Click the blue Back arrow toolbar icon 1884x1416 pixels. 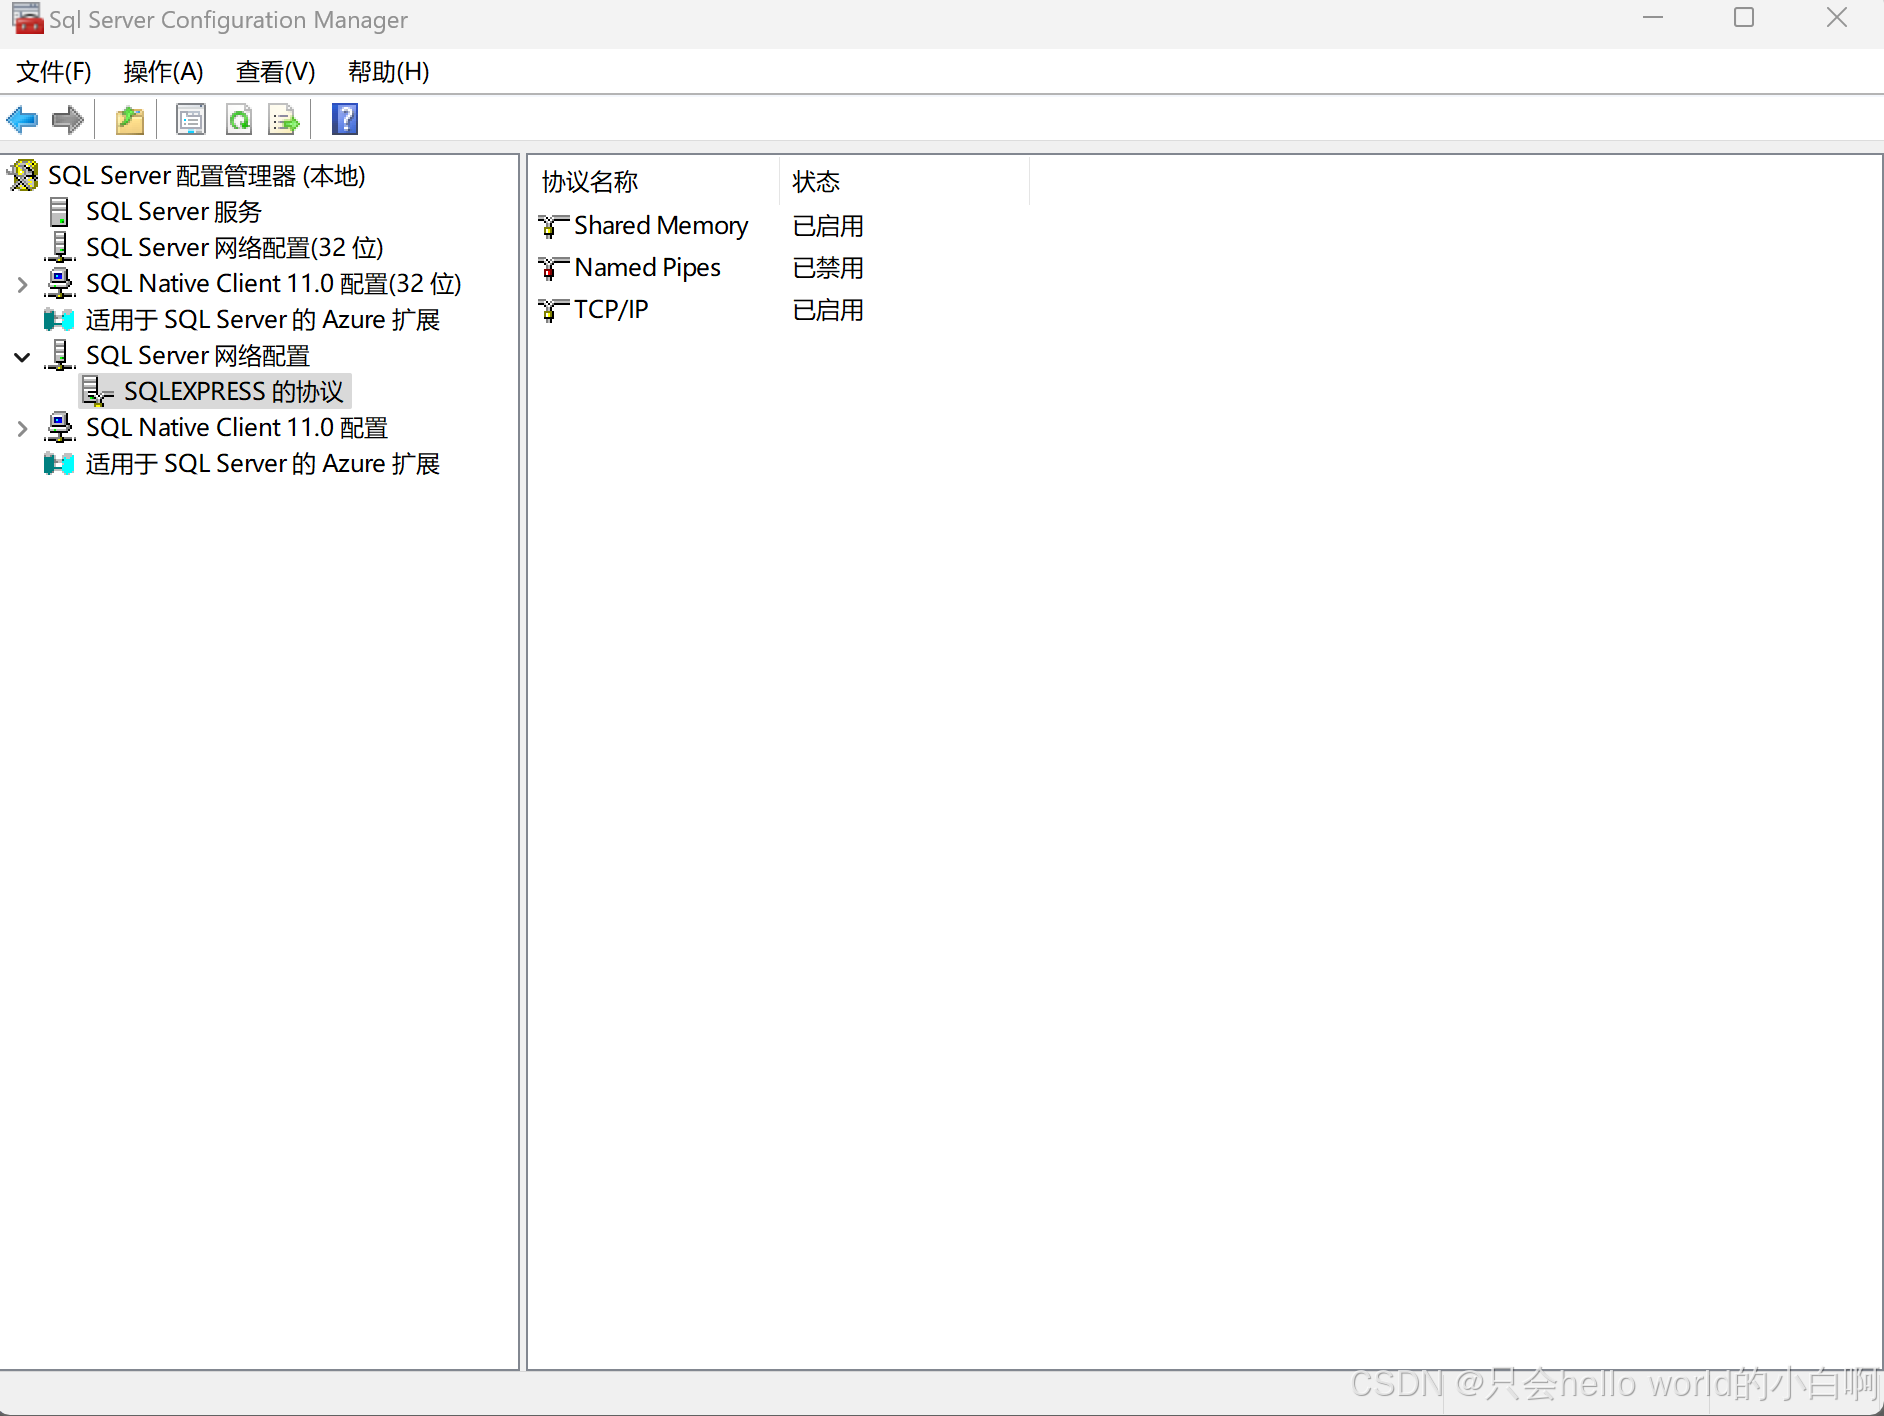(22, 120)
